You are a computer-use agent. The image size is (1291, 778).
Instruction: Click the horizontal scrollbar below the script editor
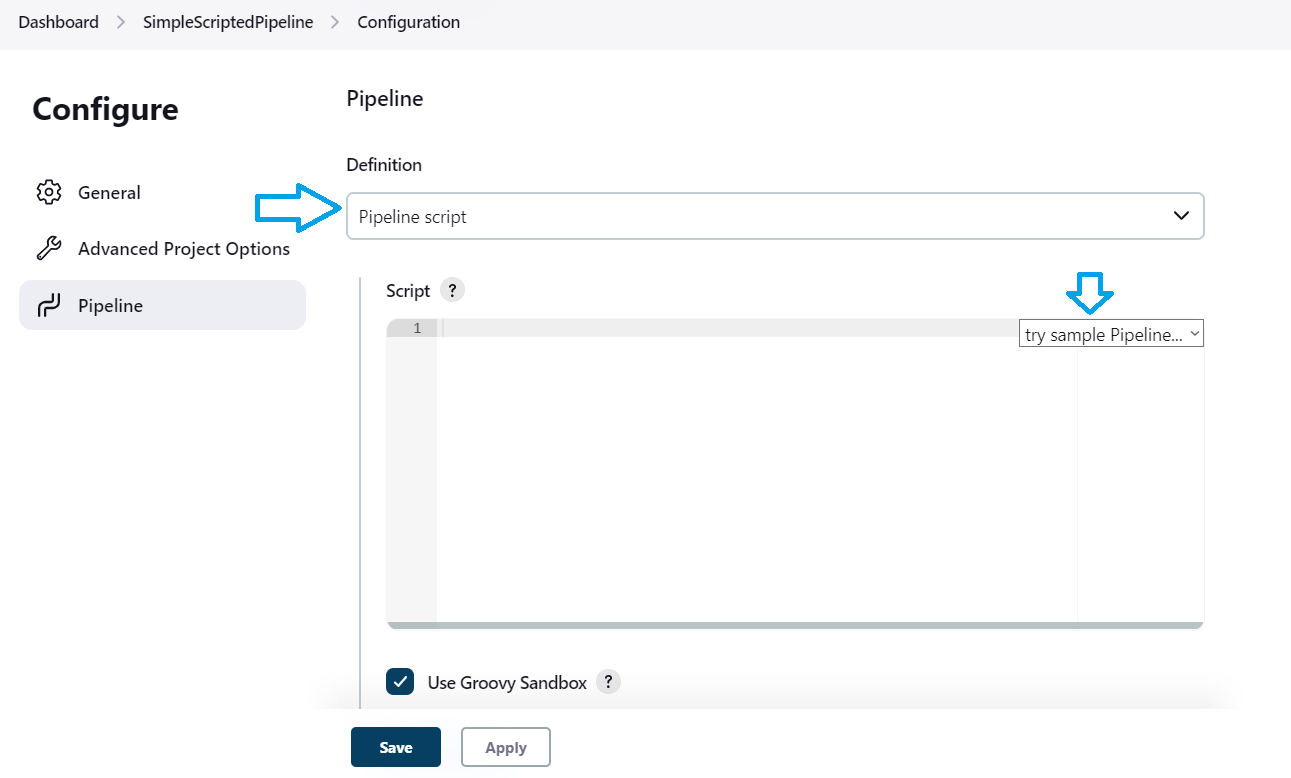(x=795, y=625)
